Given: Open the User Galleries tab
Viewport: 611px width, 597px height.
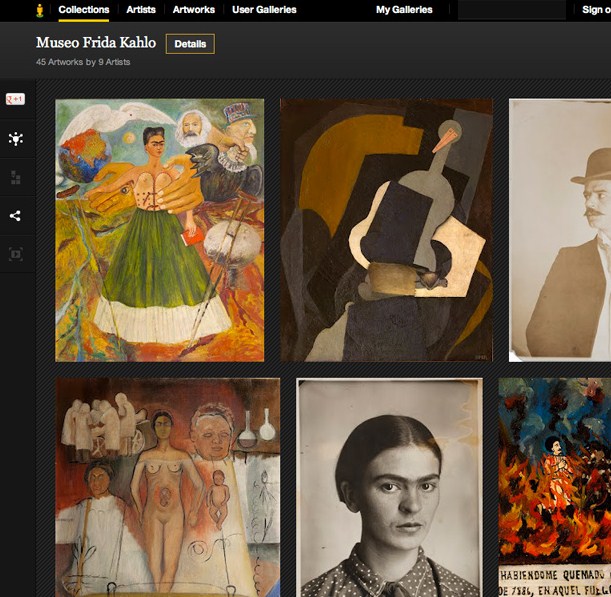Looking at the screenshot, I should 264,10.
